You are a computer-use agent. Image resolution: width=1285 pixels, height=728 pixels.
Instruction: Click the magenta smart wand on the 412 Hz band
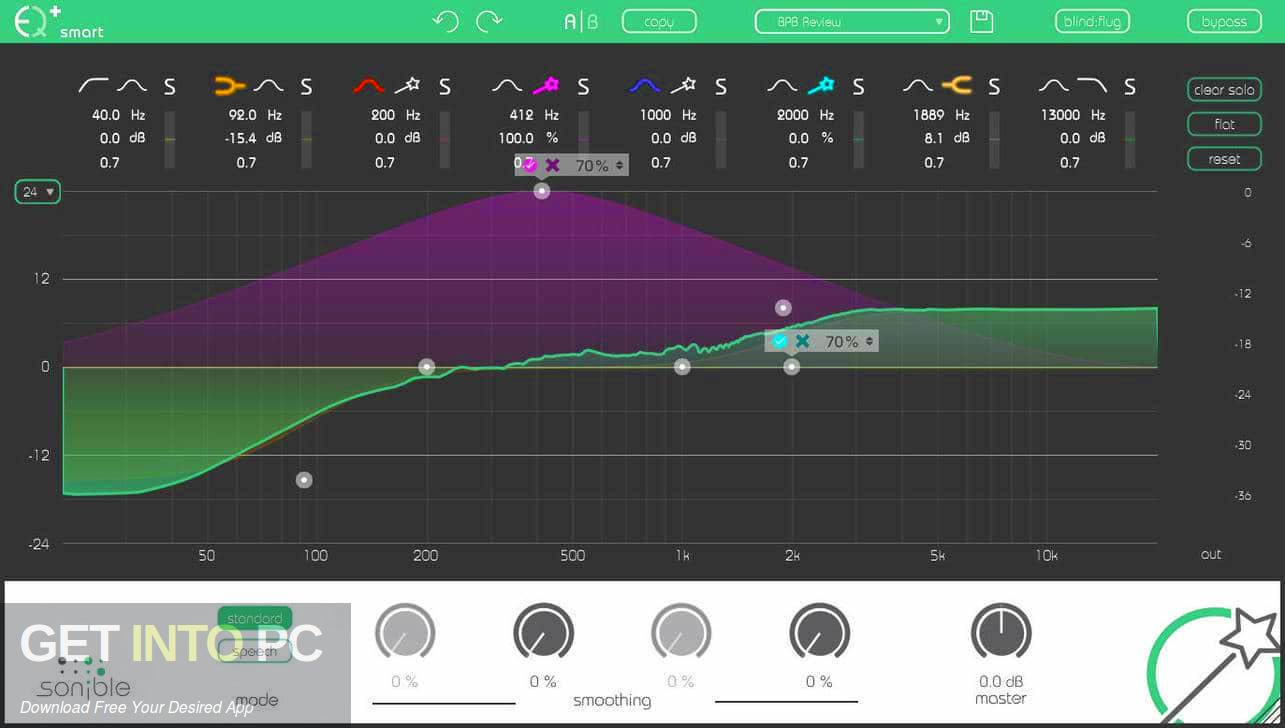point(545,87)
